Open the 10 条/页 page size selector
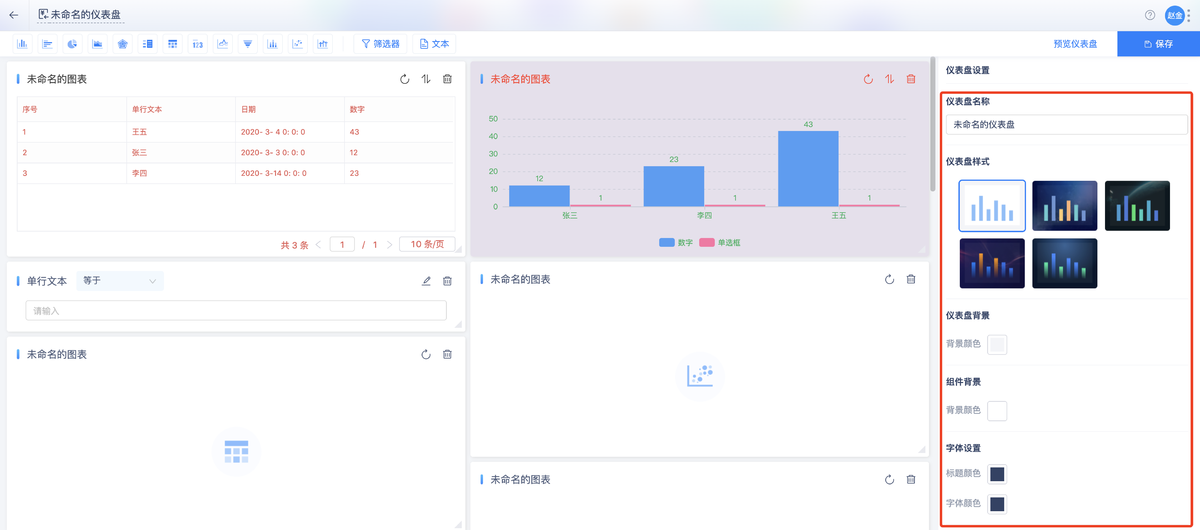Image resolution: width=1200 pixels, height=530 pixels. click(427, 244)
